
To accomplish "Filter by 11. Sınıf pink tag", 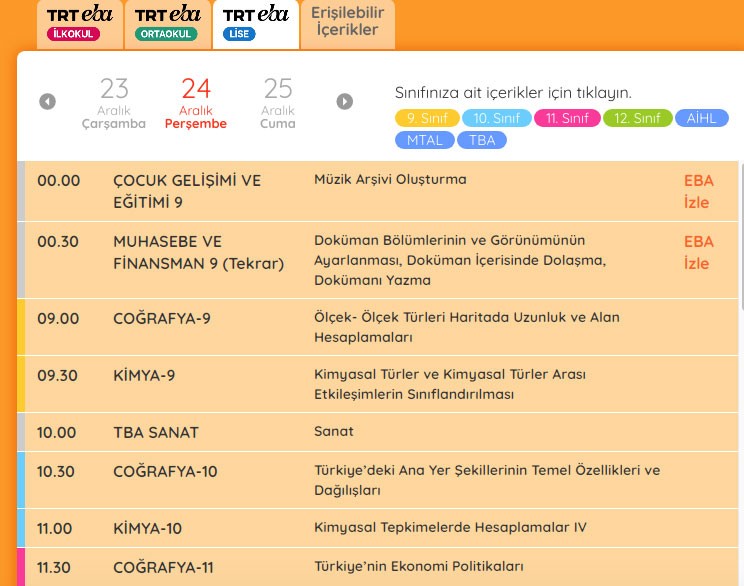I will coord(567,118).
